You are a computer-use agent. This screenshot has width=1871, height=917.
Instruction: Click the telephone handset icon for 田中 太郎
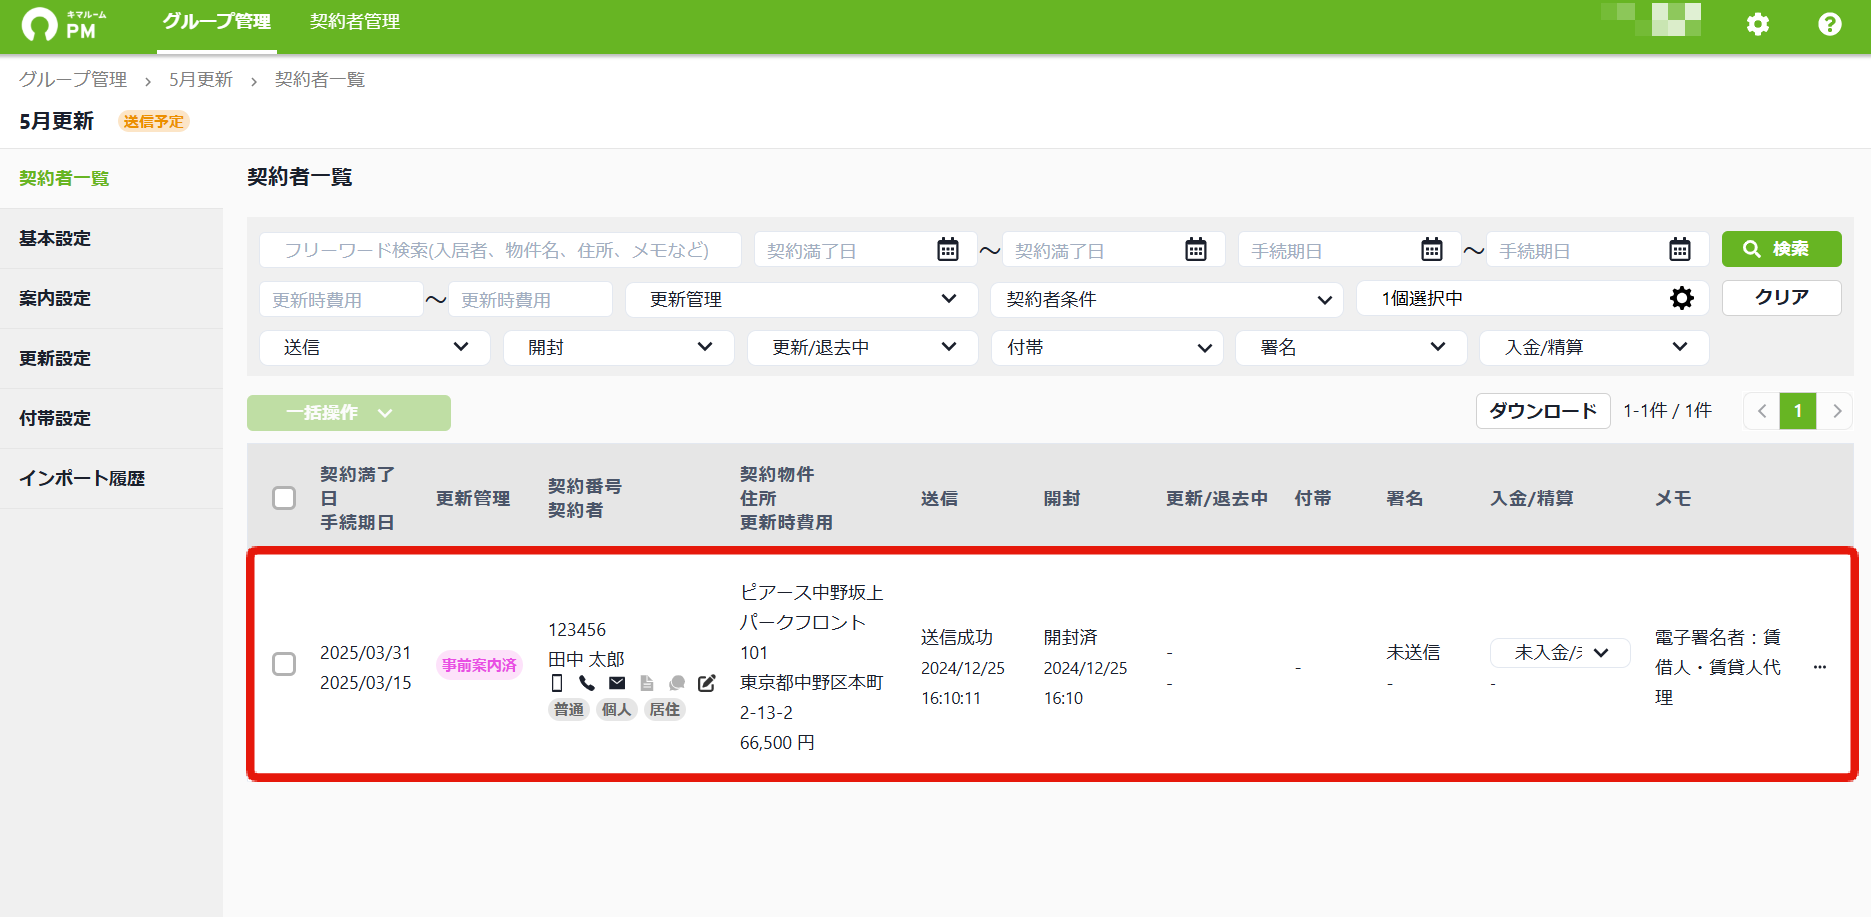tap(587, 683)
